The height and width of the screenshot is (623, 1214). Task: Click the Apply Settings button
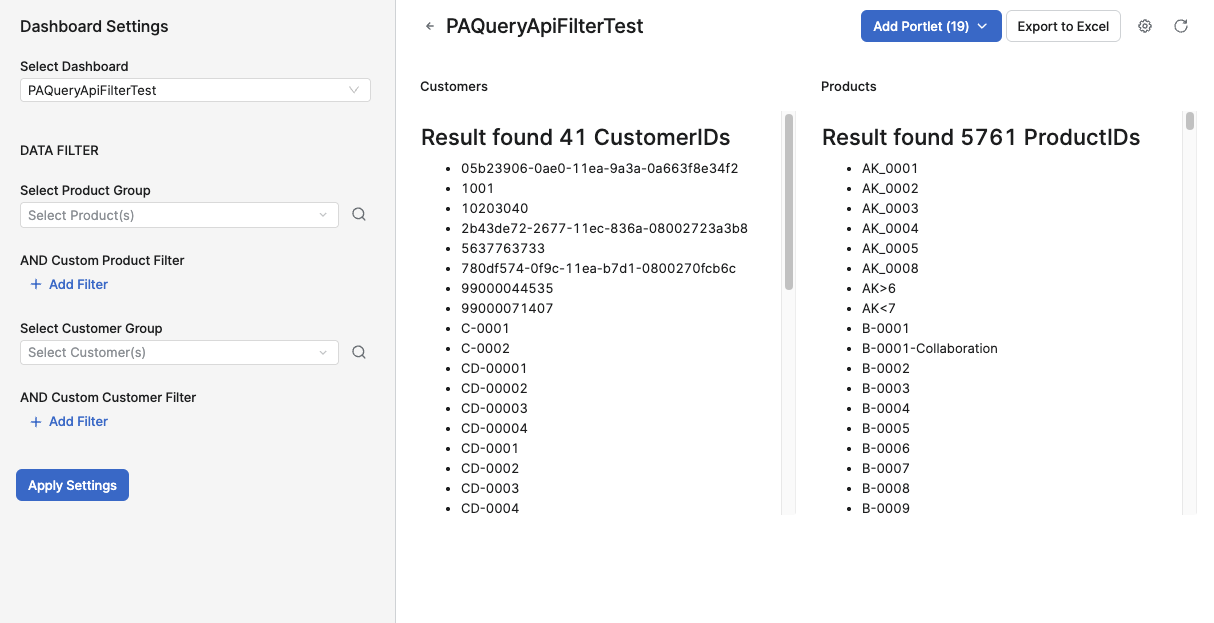coord(72,485)
